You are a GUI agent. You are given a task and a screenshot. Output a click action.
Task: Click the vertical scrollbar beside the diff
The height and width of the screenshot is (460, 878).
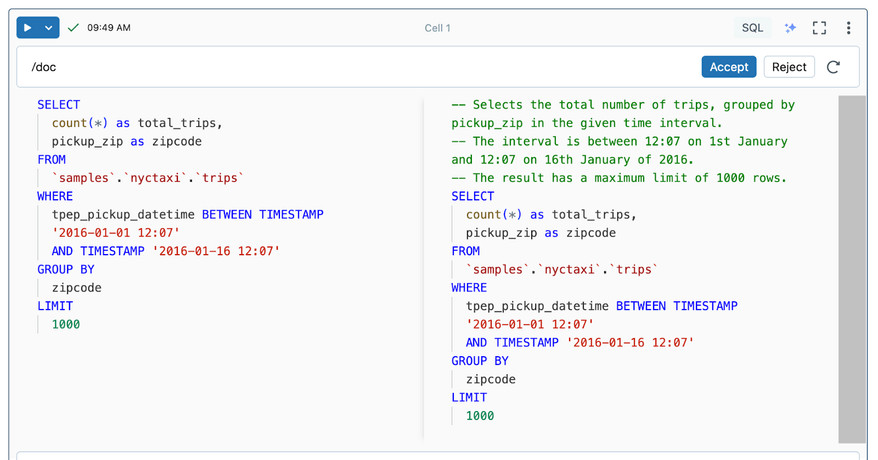(852, 268)
